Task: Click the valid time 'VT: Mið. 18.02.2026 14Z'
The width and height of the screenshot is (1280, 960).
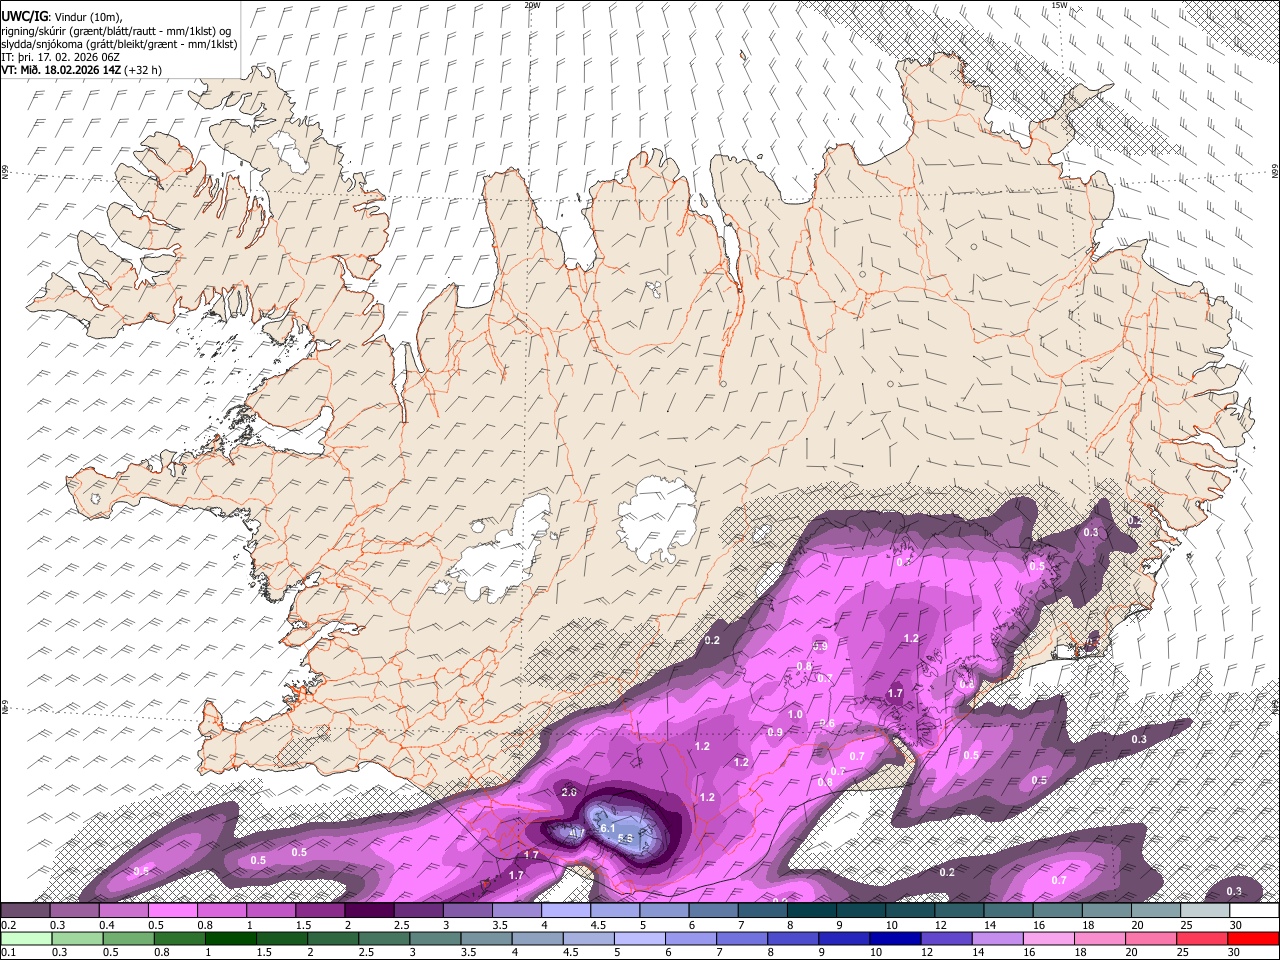Action: pos(61,70)
